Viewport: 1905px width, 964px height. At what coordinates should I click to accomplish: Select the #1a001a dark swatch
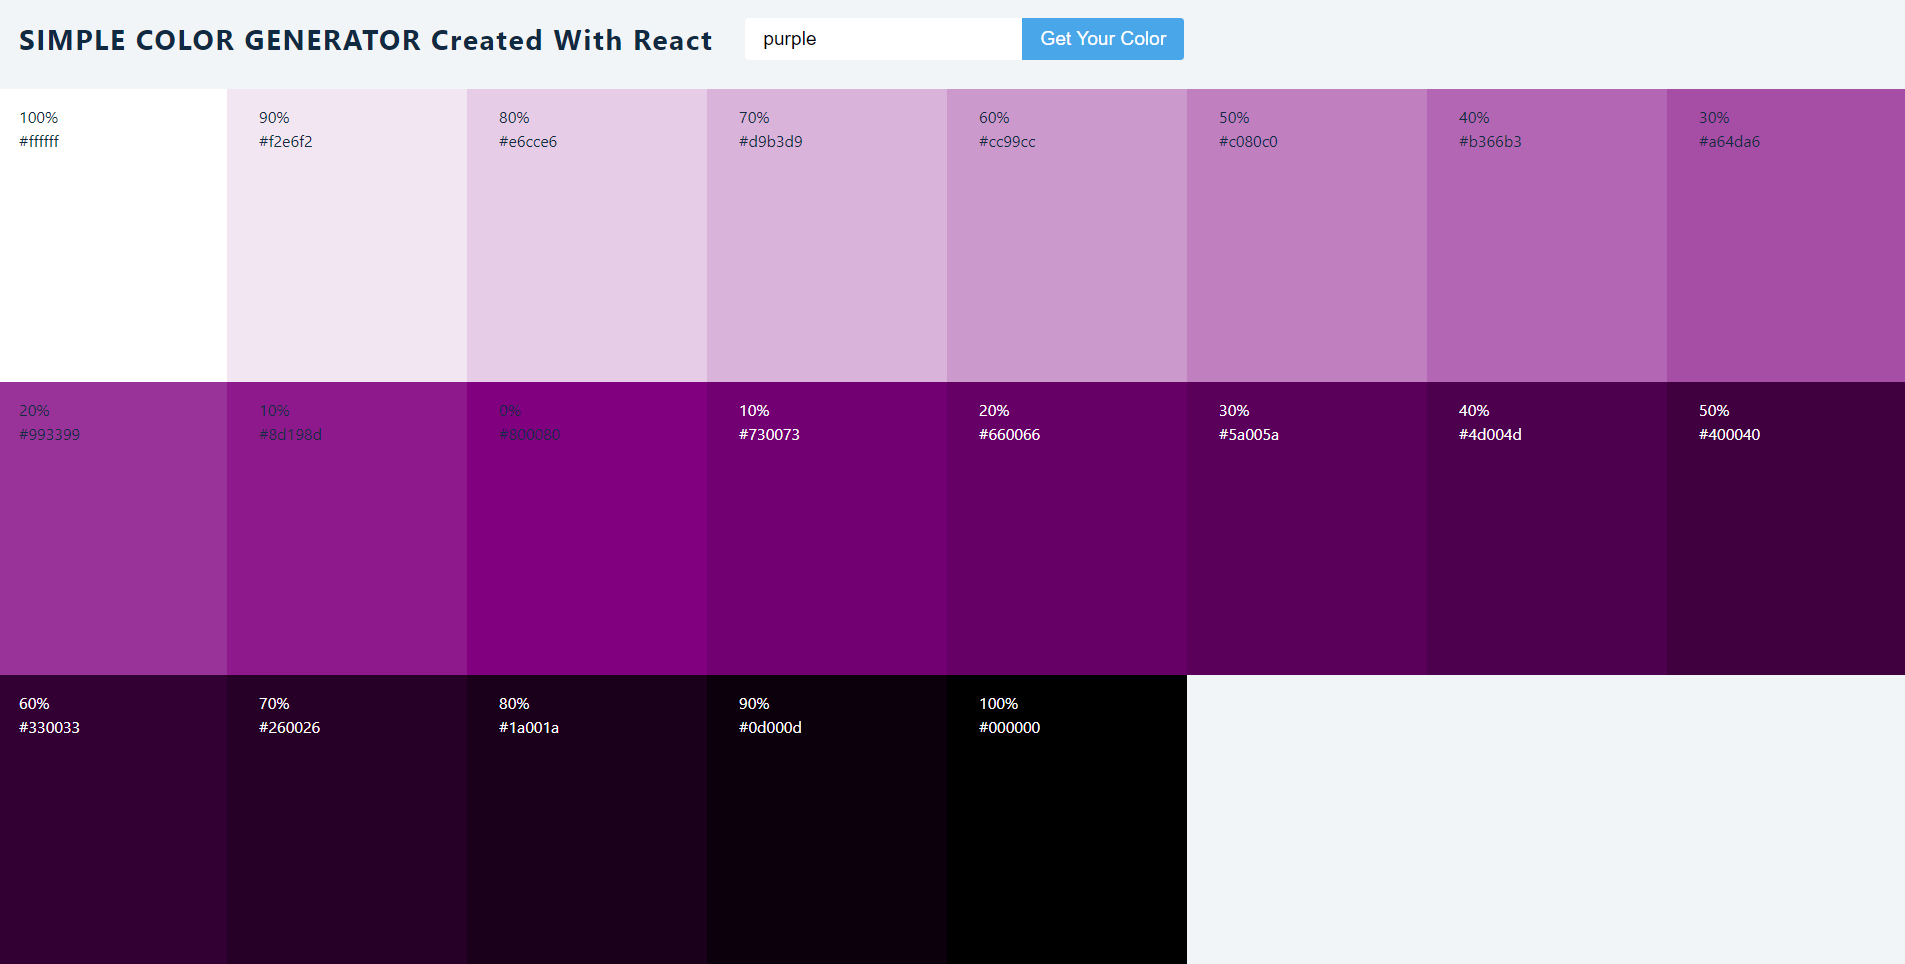tap(587, 819)
